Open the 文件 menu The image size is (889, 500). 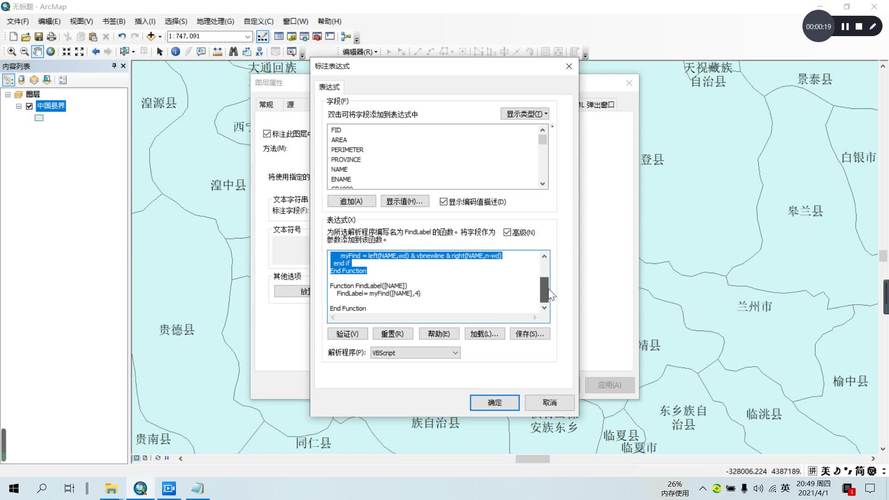click(18, 21)
